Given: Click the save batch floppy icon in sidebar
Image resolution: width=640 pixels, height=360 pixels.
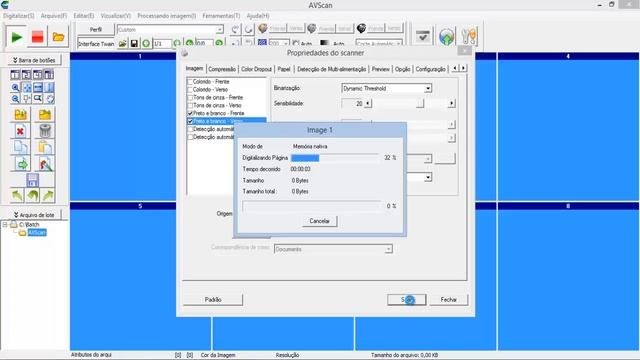Looking at the screenshot, I should [33, 180].
